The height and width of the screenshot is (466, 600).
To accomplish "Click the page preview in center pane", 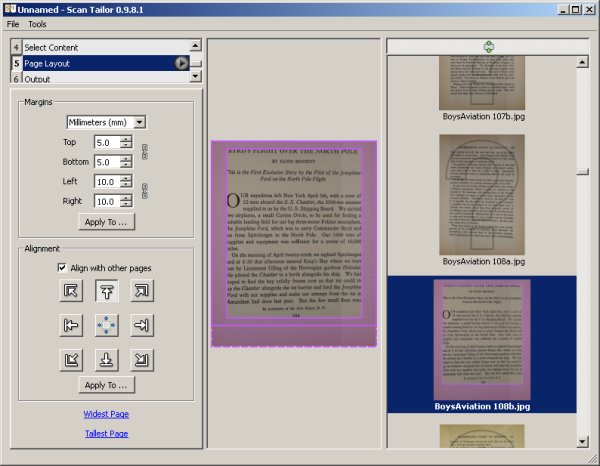I will [294, 244].
